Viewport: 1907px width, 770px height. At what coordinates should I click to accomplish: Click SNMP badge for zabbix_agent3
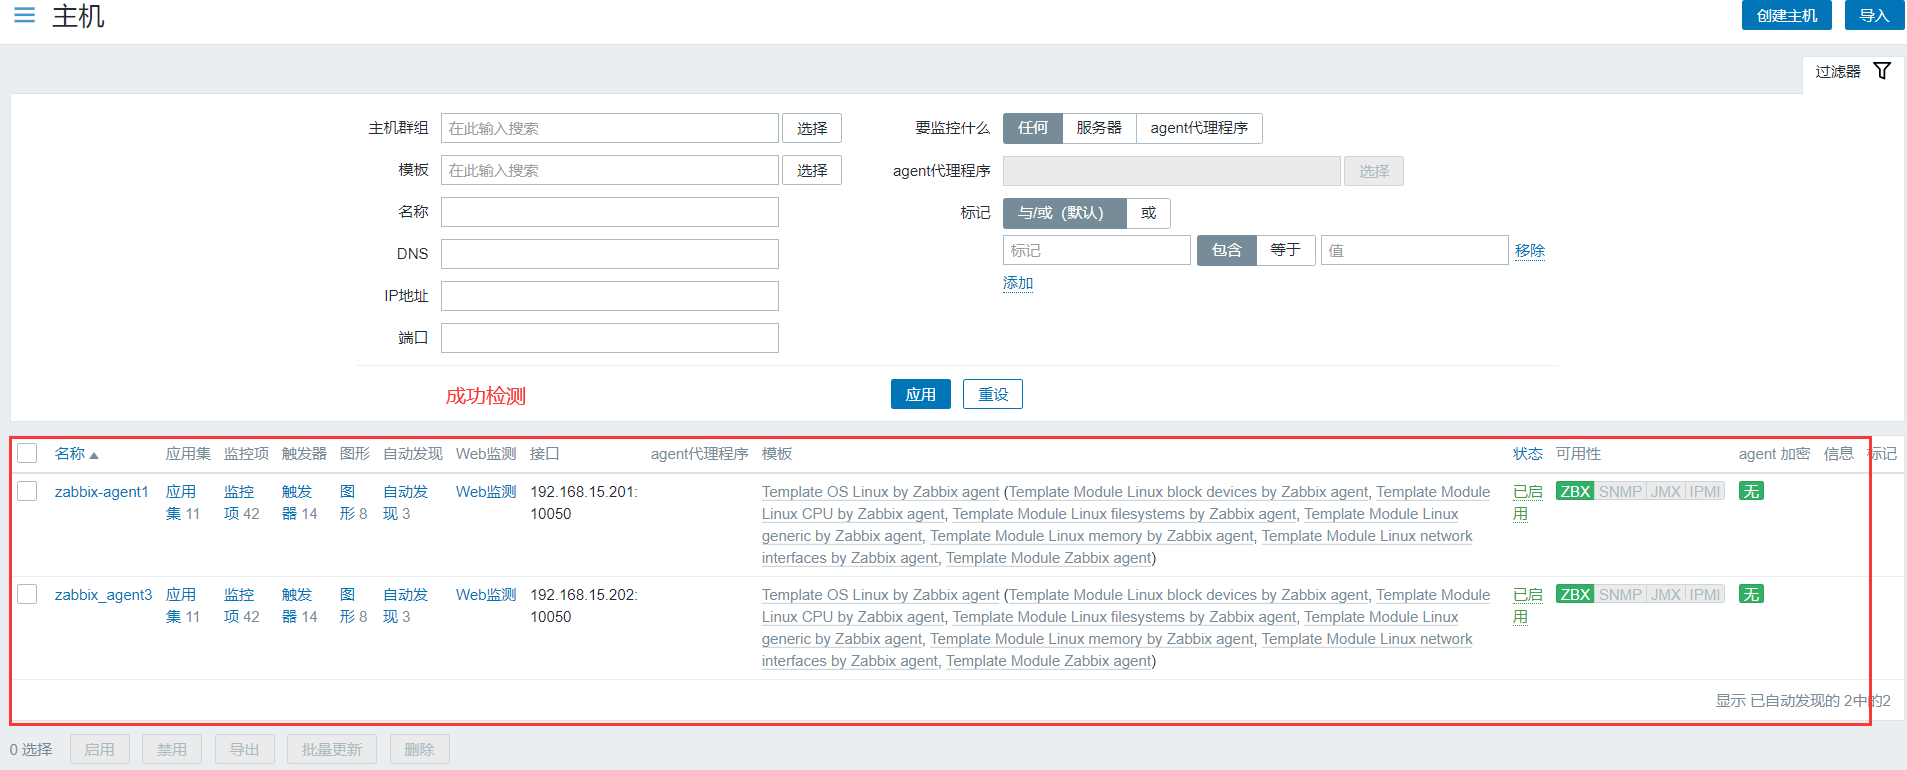click(x=1620, y=595)
